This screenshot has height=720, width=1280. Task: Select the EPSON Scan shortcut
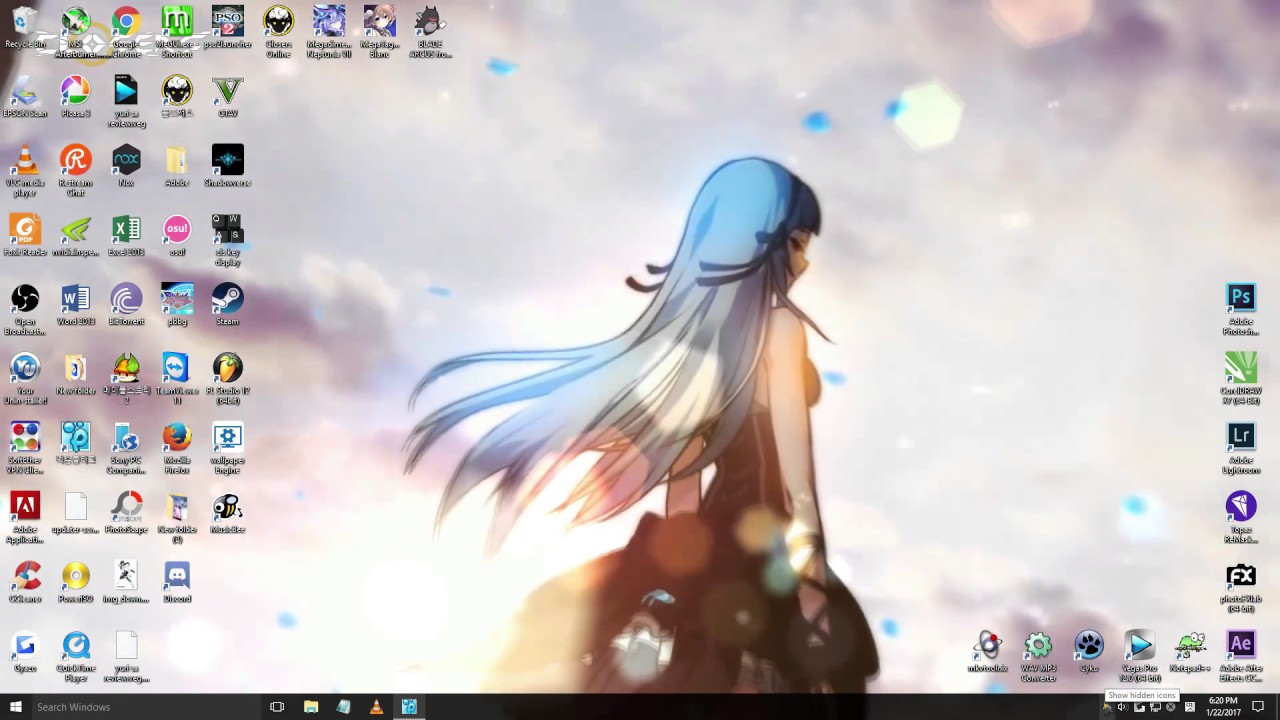click(x=25, y=97)
